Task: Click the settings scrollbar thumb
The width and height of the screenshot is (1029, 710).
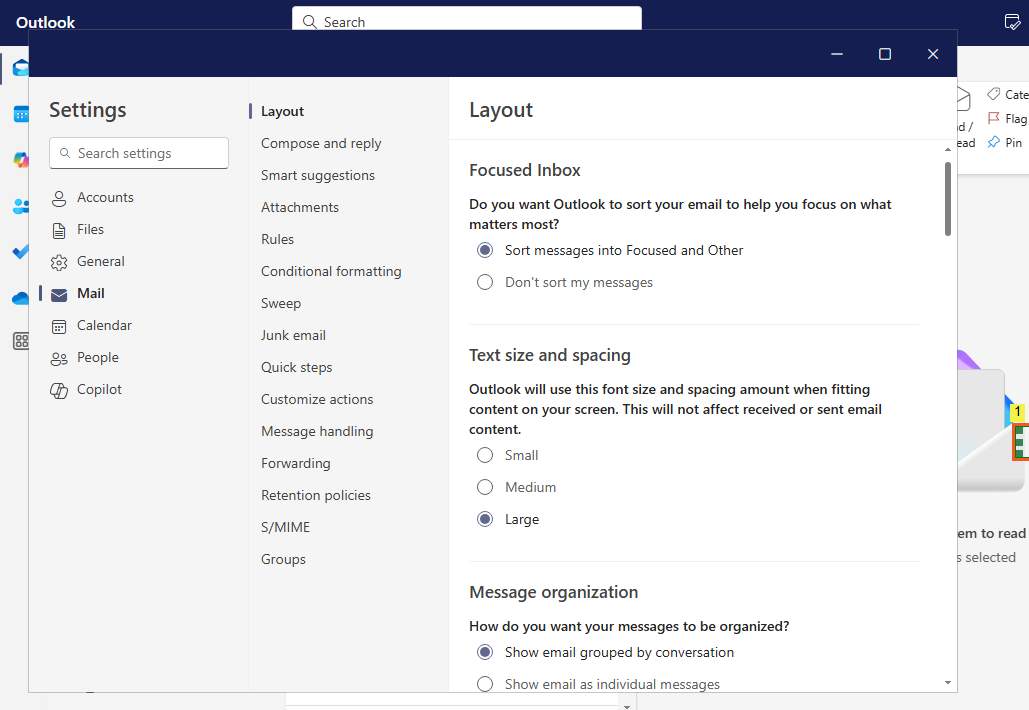Action: [948, 199]
